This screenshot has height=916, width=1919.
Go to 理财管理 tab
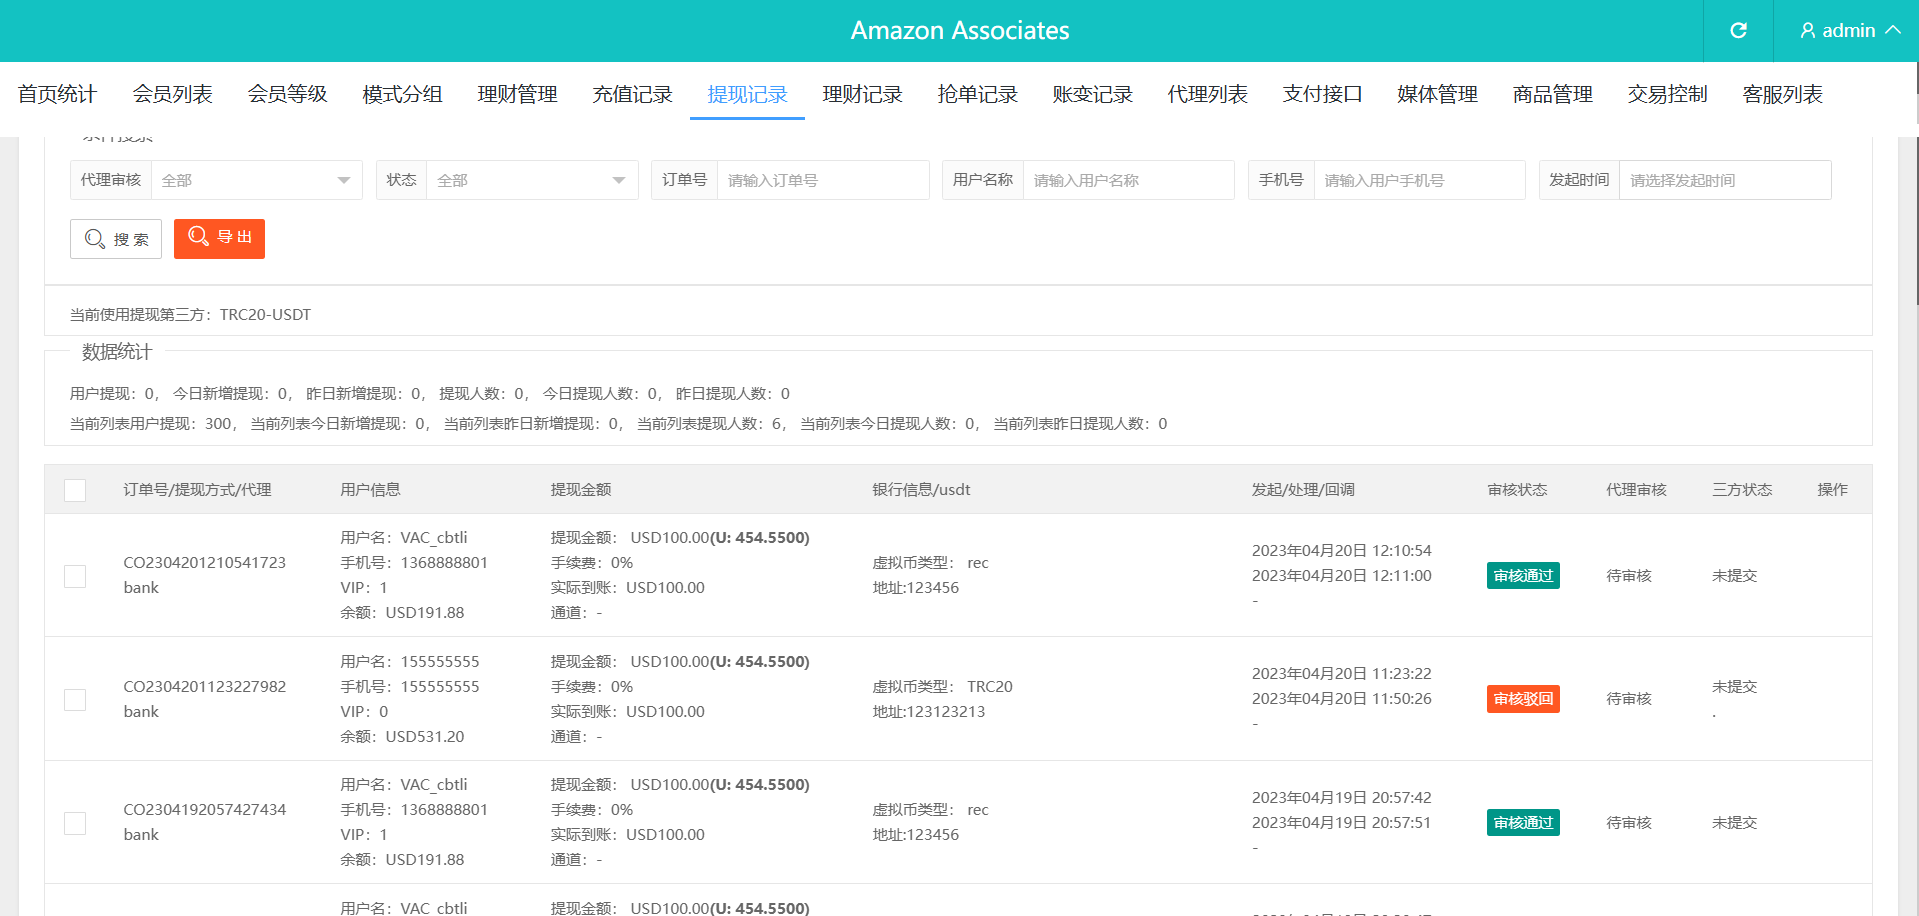click(517, 94)
